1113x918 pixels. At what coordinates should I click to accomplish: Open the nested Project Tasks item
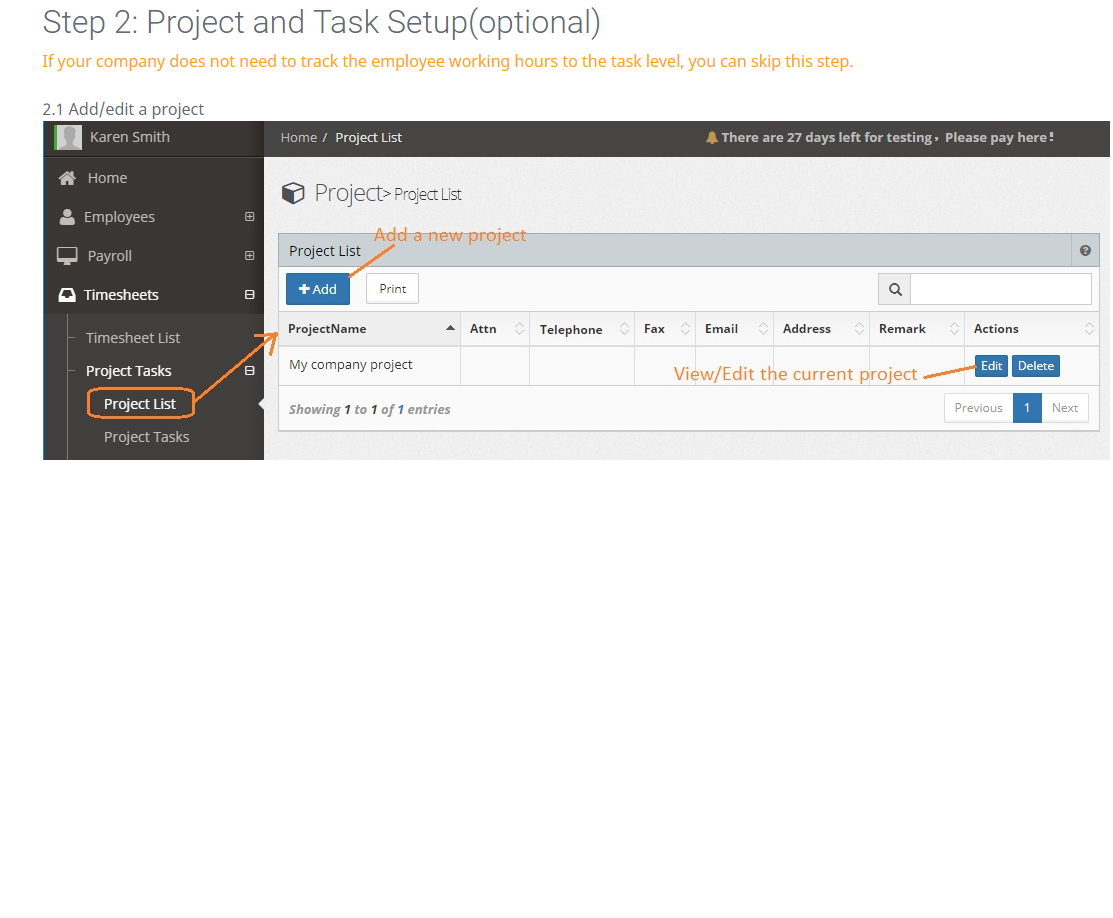tap(146, 437)
